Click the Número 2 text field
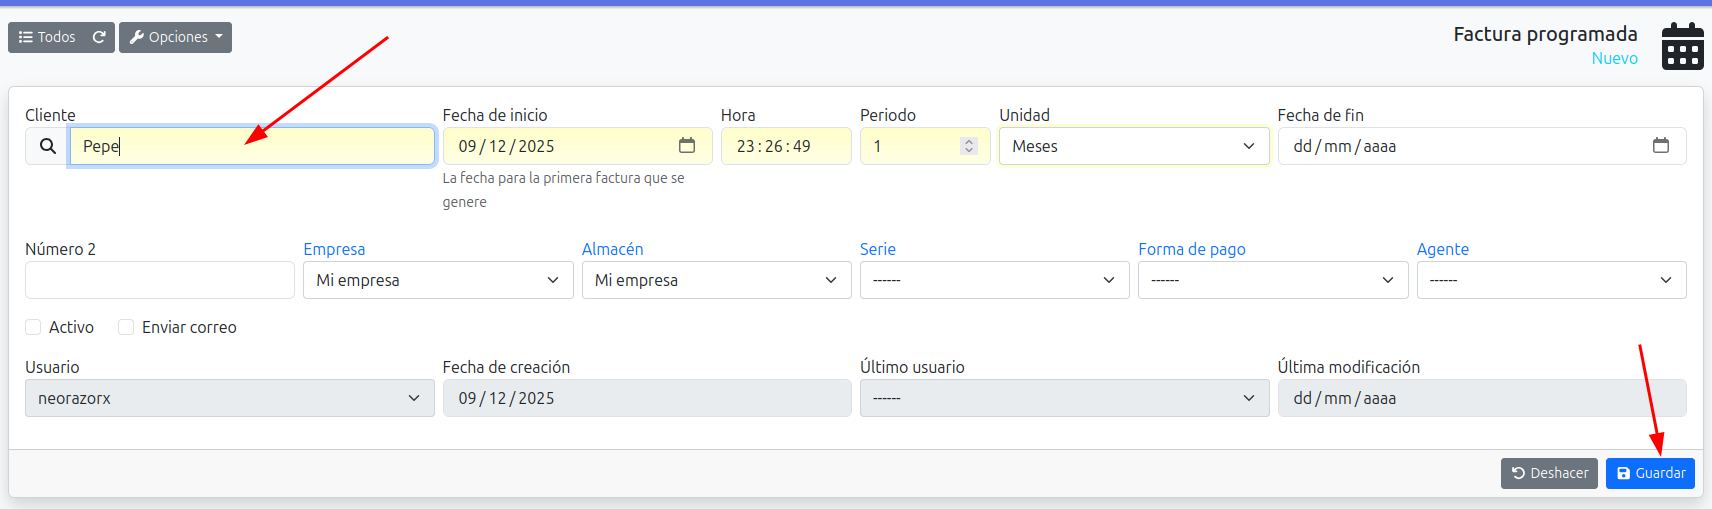Screen dimensions: 1712x509 click(160, 280)
